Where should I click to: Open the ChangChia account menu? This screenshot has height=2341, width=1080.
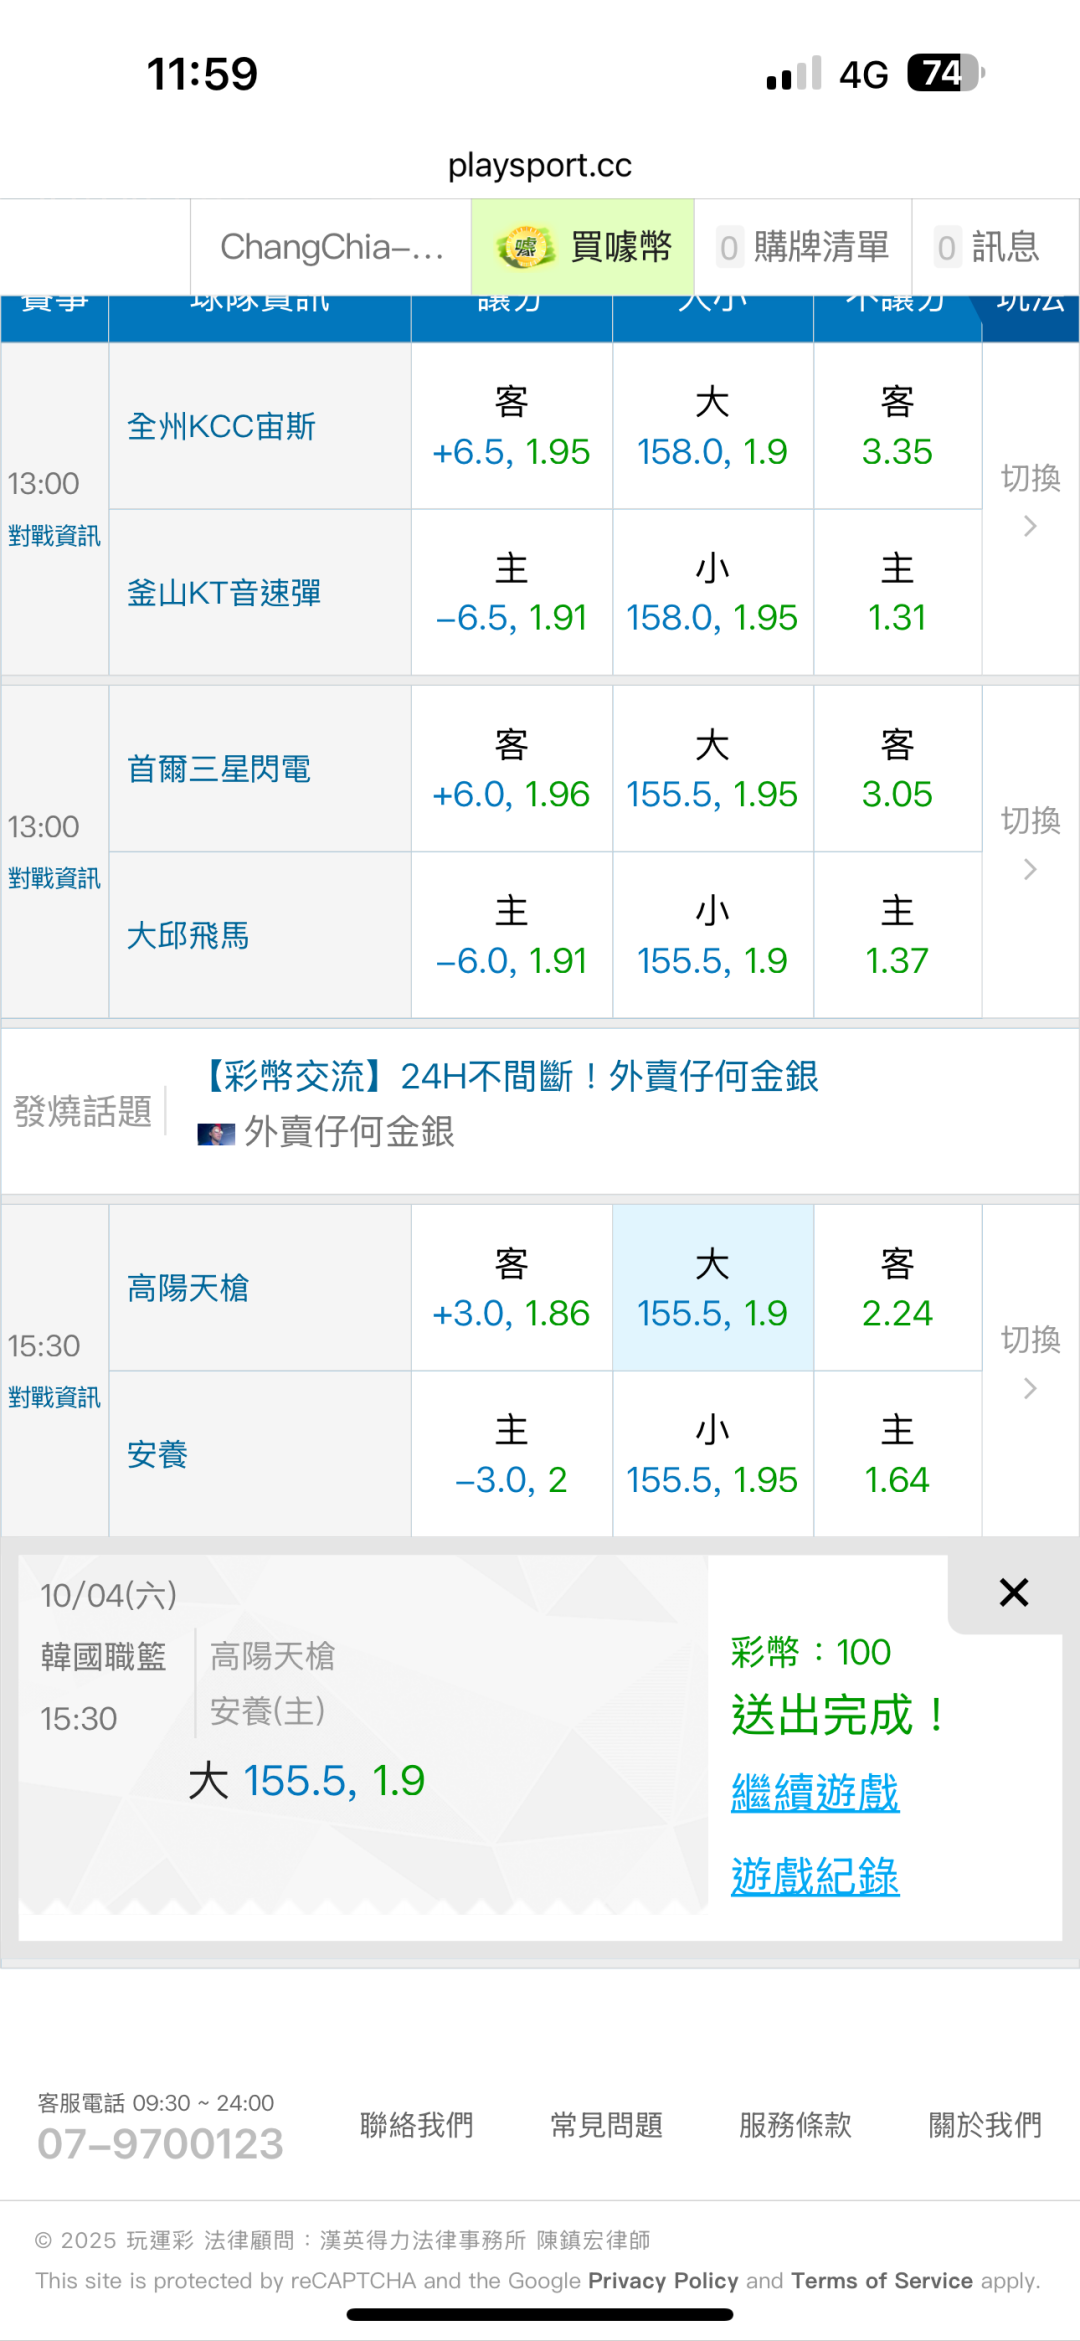pos(331,247)
